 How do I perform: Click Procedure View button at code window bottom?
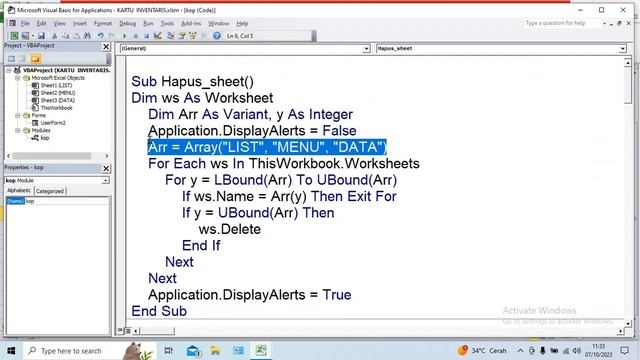tap(120, 330)
